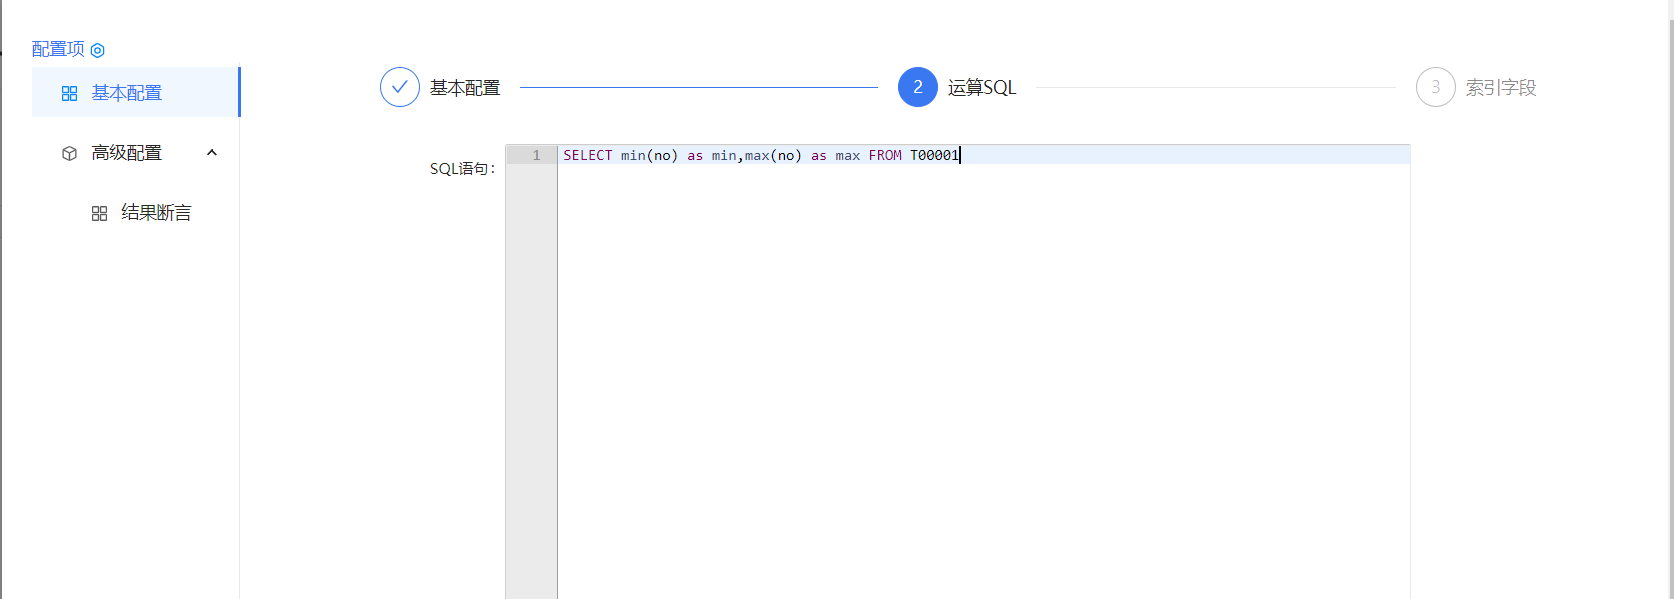Click the completed checkmark circle of step one
The height and width of the screenshot is (599, 1674).
399,87
